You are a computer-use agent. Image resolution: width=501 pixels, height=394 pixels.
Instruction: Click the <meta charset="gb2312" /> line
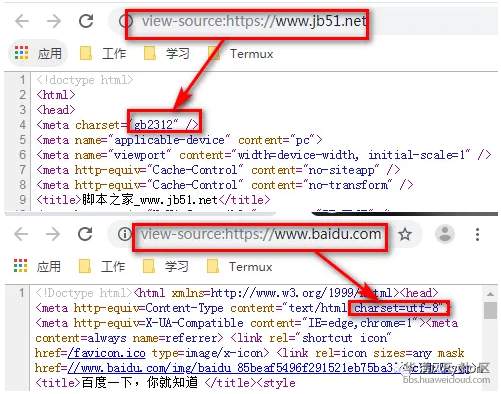pyautogui.click(x=118, y=125)
